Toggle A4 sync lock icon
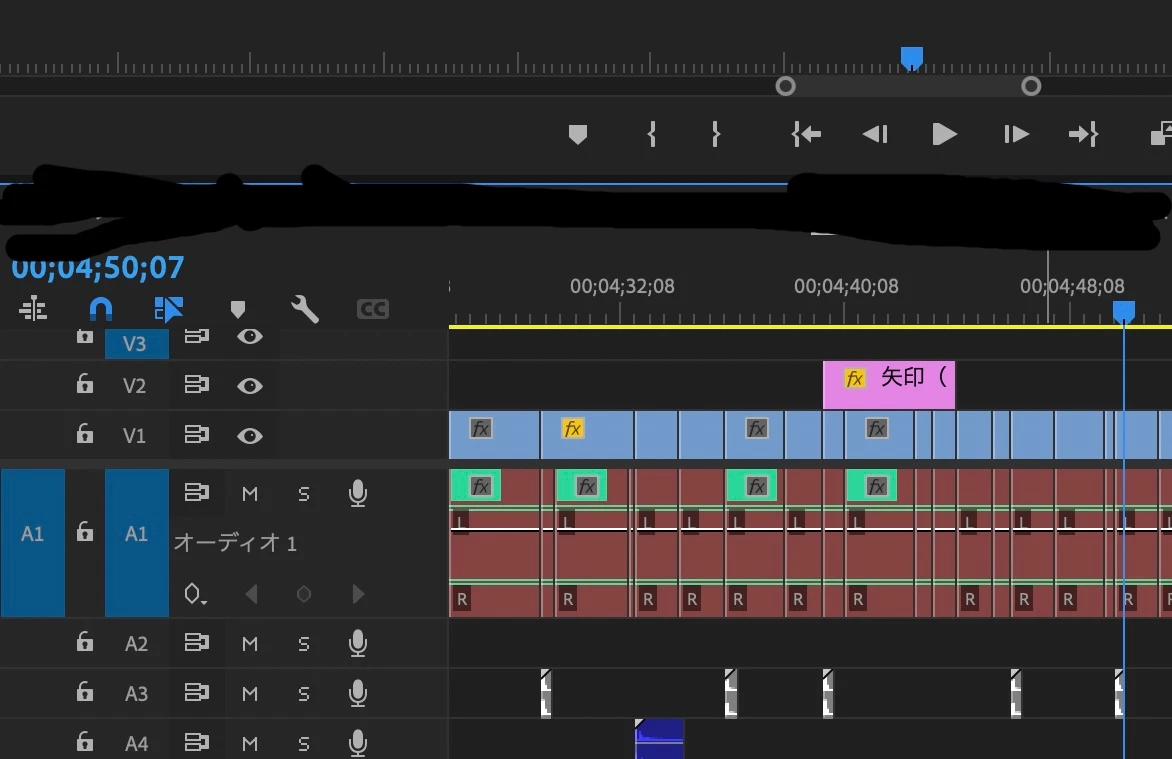 [197, 742]
